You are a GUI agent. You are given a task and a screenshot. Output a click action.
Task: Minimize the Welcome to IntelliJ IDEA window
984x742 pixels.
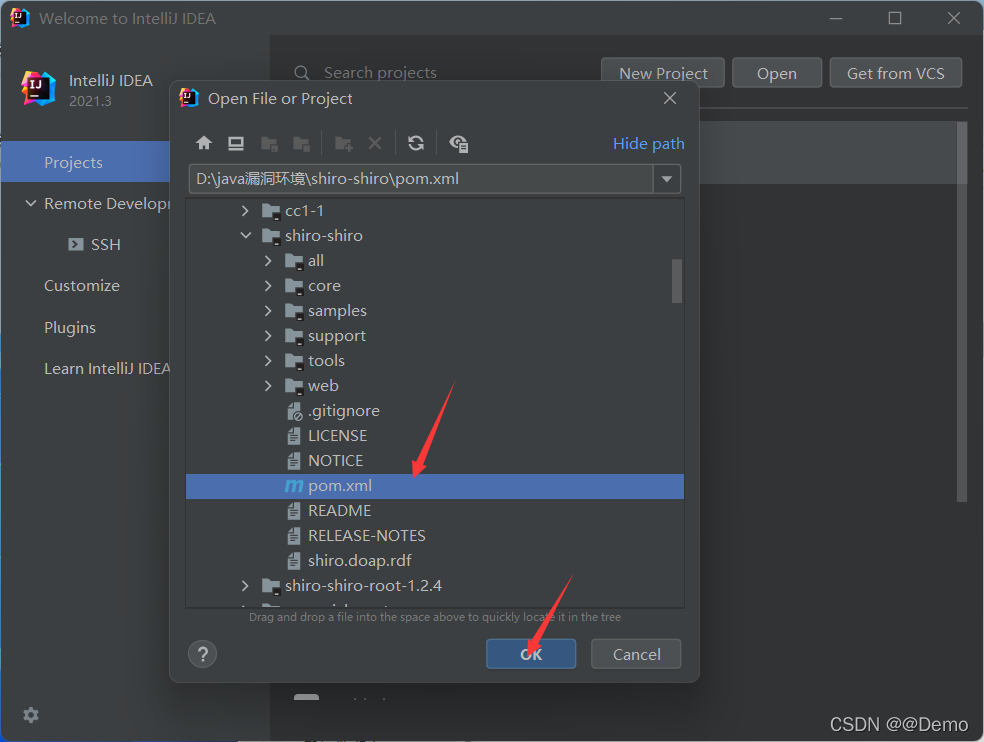click(x=836, y=18)
